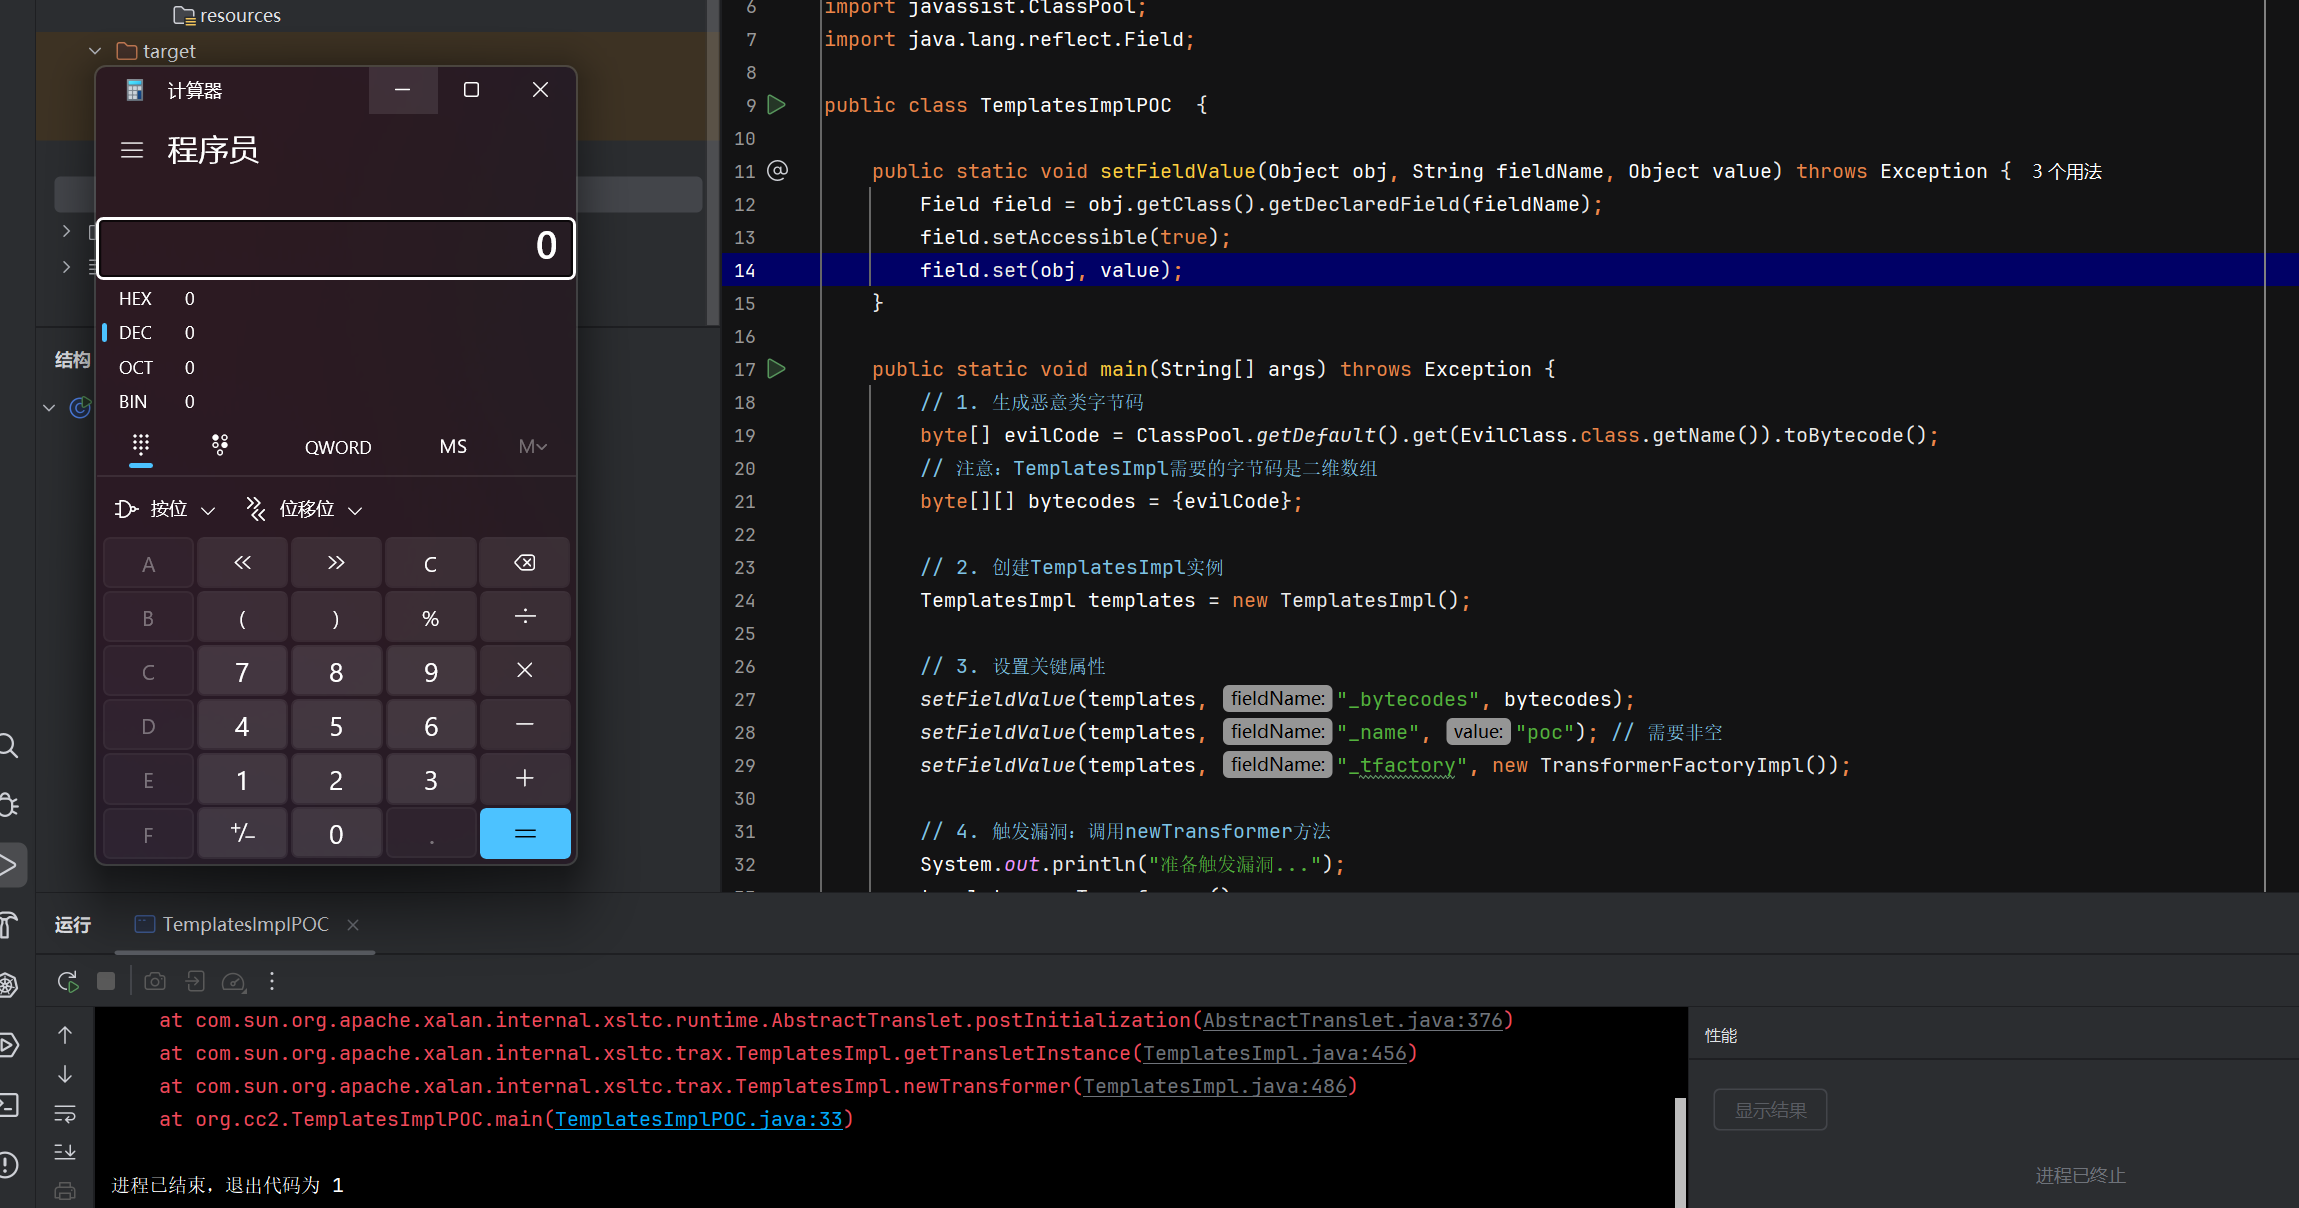Open TemplatesImpl.java:486 stack trace link

1215,1086
